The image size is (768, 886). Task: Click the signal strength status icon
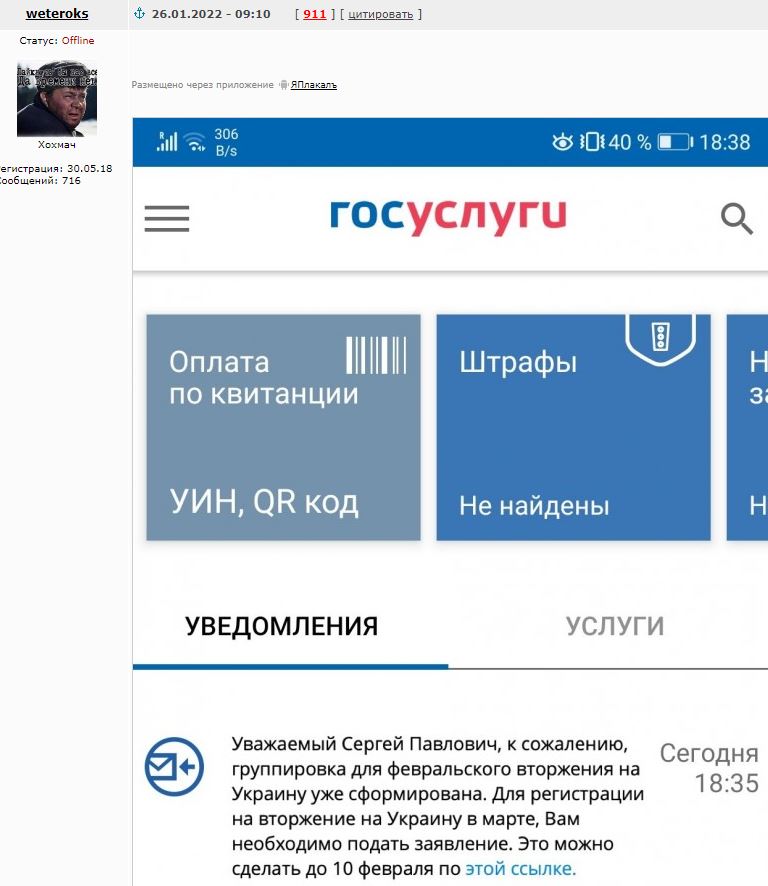coord(167,141)
